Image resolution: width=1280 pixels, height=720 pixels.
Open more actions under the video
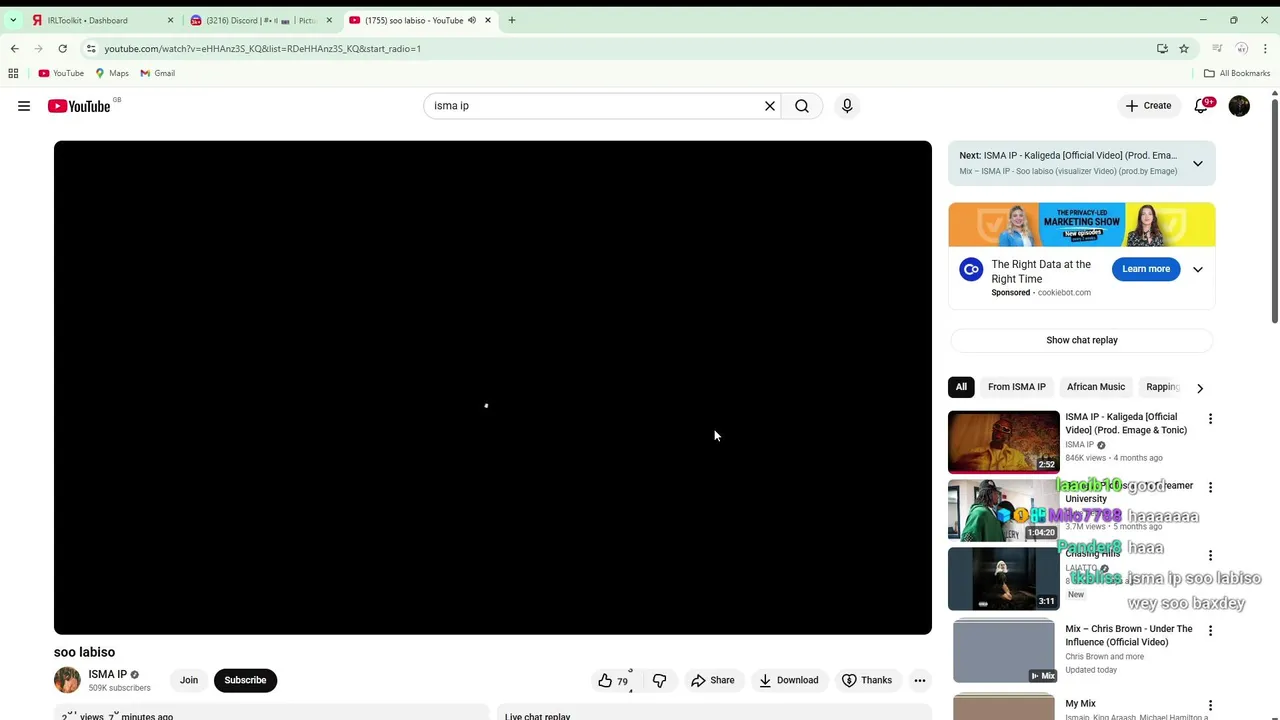coord(920,680)
